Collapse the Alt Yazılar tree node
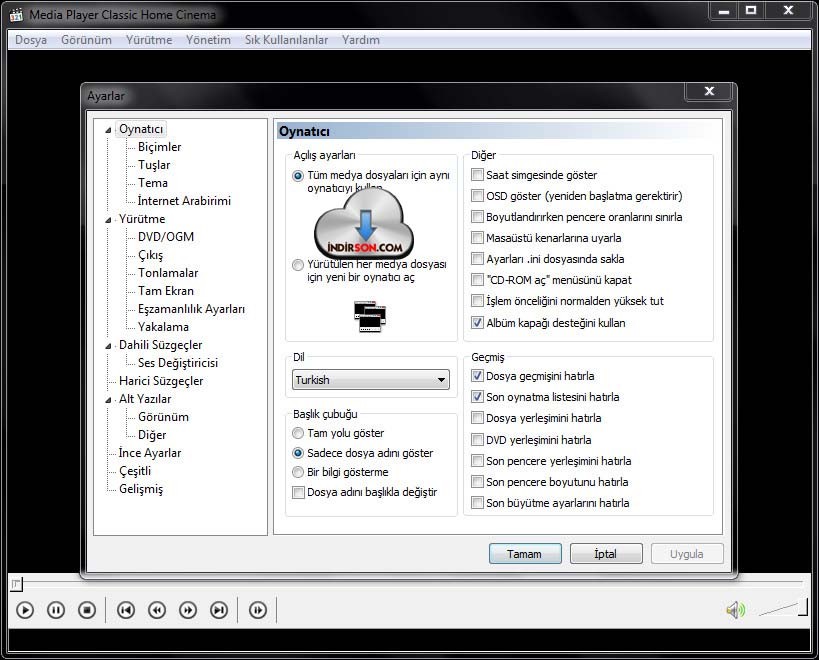The width and height of the screenshot is (819, 660). click(x=108, y=400)
